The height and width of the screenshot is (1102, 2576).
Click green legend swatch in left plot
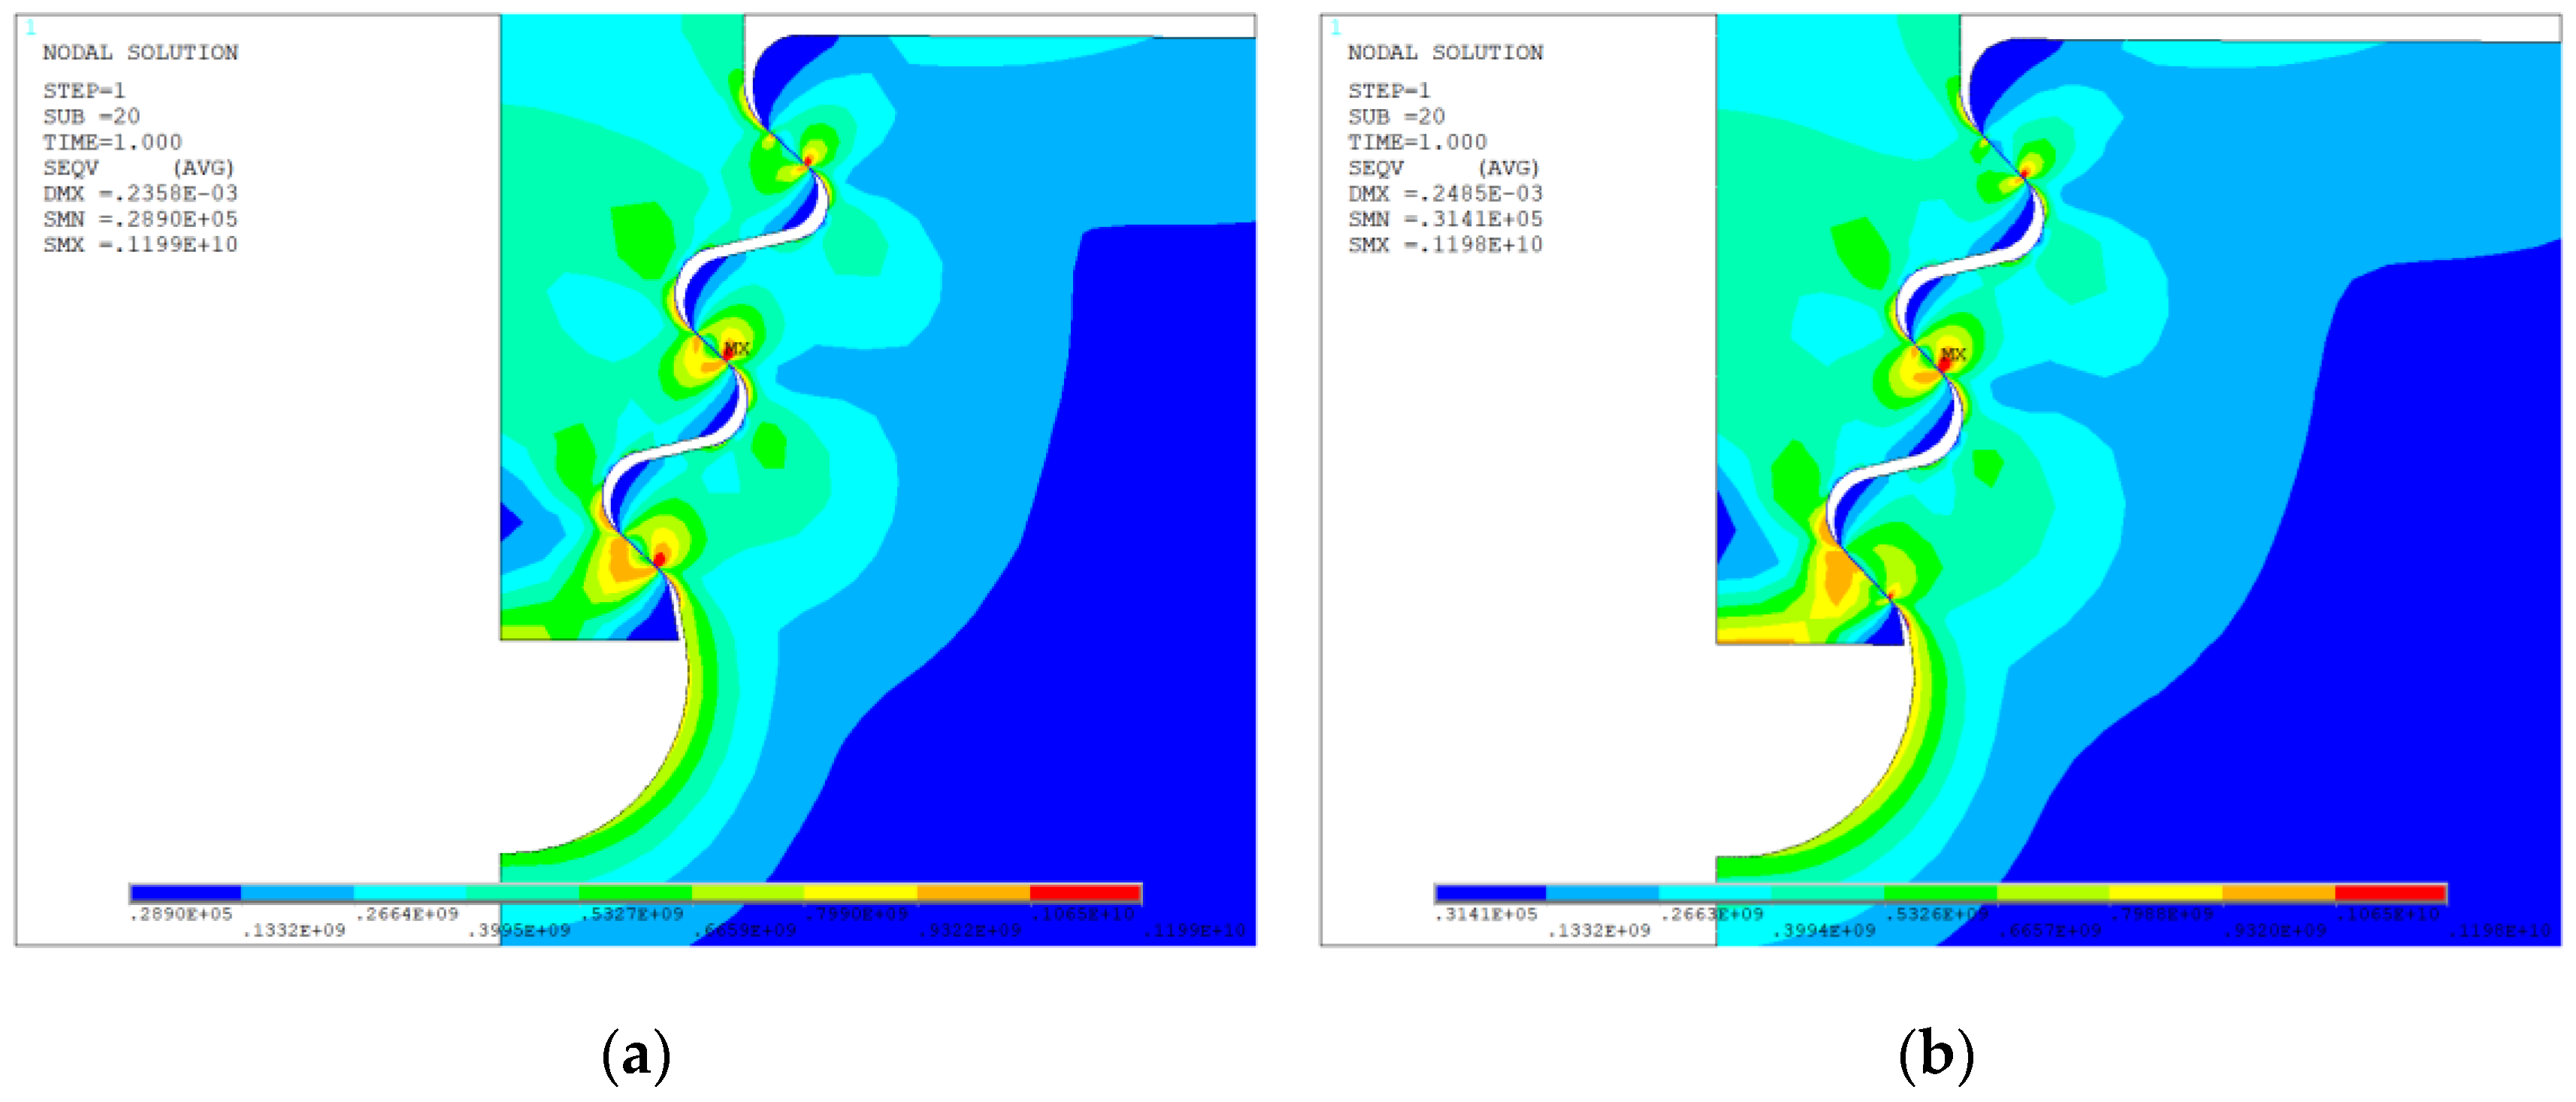point(635,892)
